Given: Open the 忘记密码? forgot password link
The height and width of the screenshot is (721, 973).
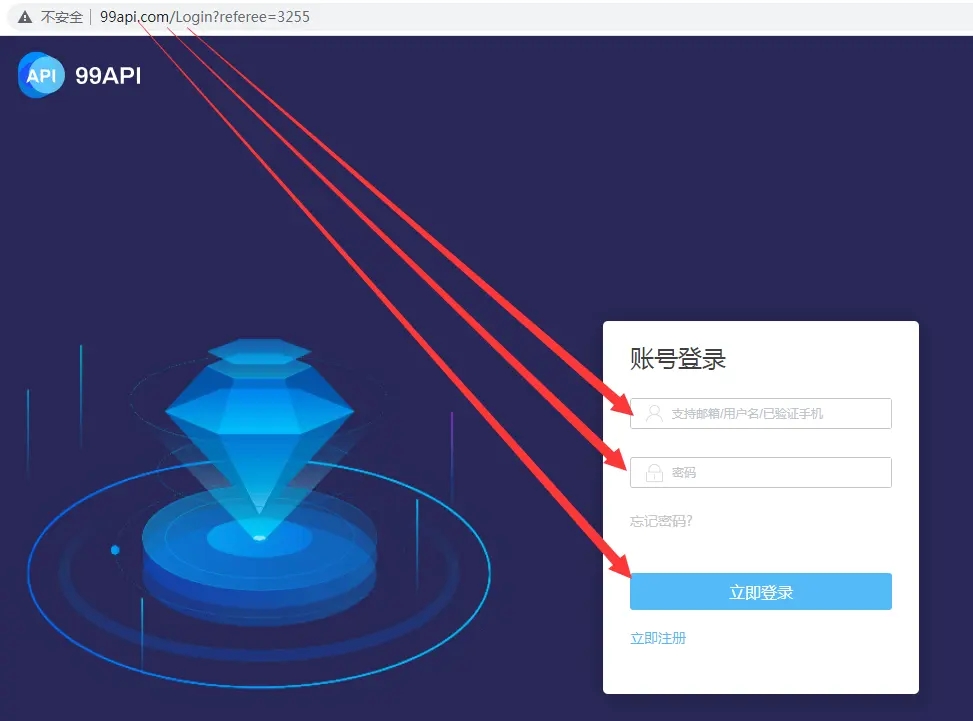Looking at the screenshot, I should [x=661, y=521].
